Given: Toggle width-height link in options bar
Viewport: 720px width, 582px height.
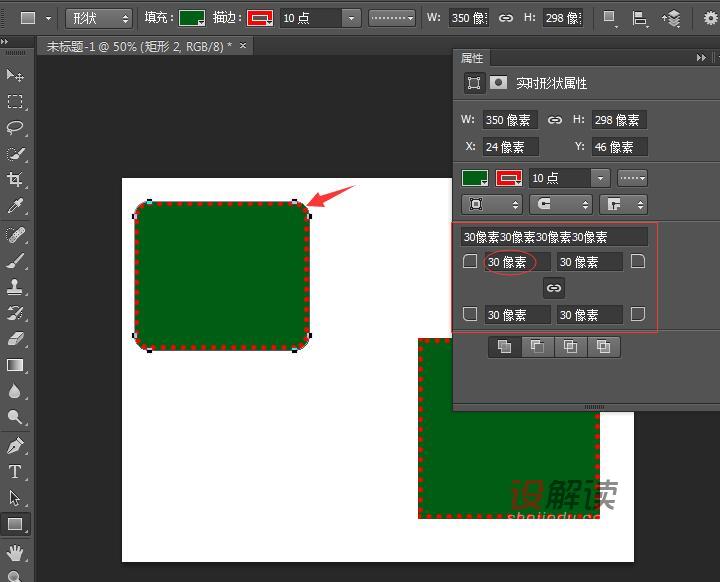Looking at the screenshot, I should tap(506, 18).
